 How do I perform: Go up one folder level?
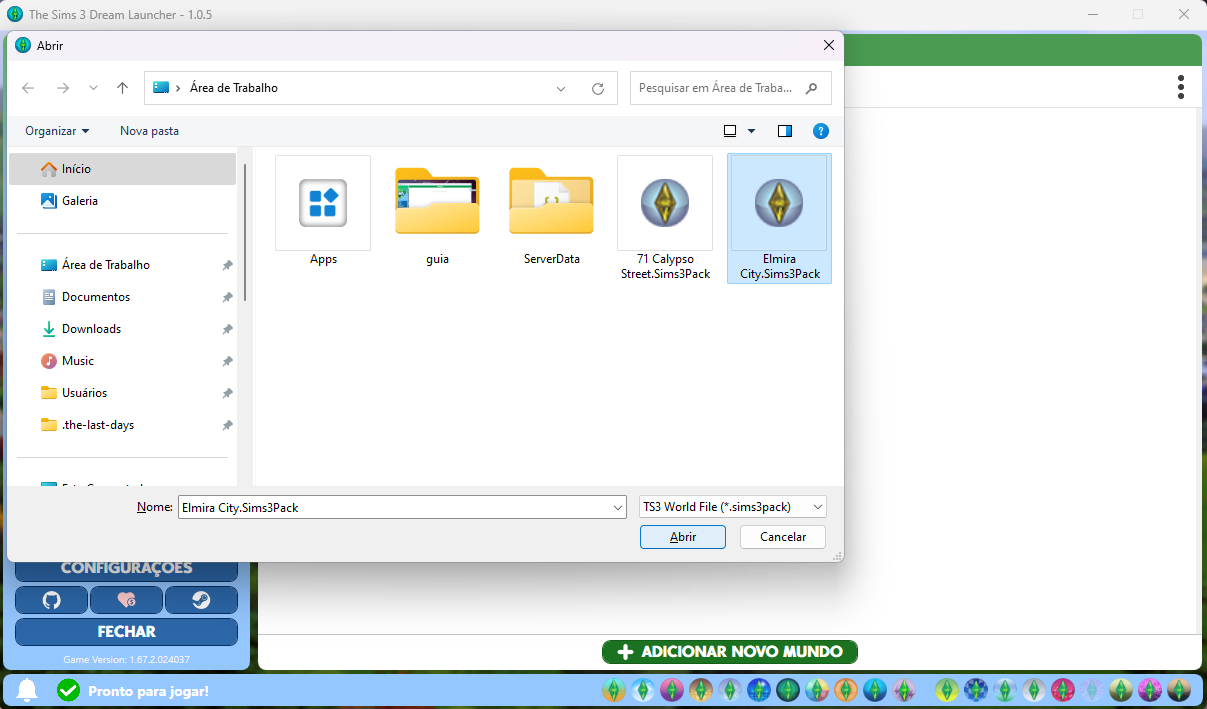click(122, 88)
